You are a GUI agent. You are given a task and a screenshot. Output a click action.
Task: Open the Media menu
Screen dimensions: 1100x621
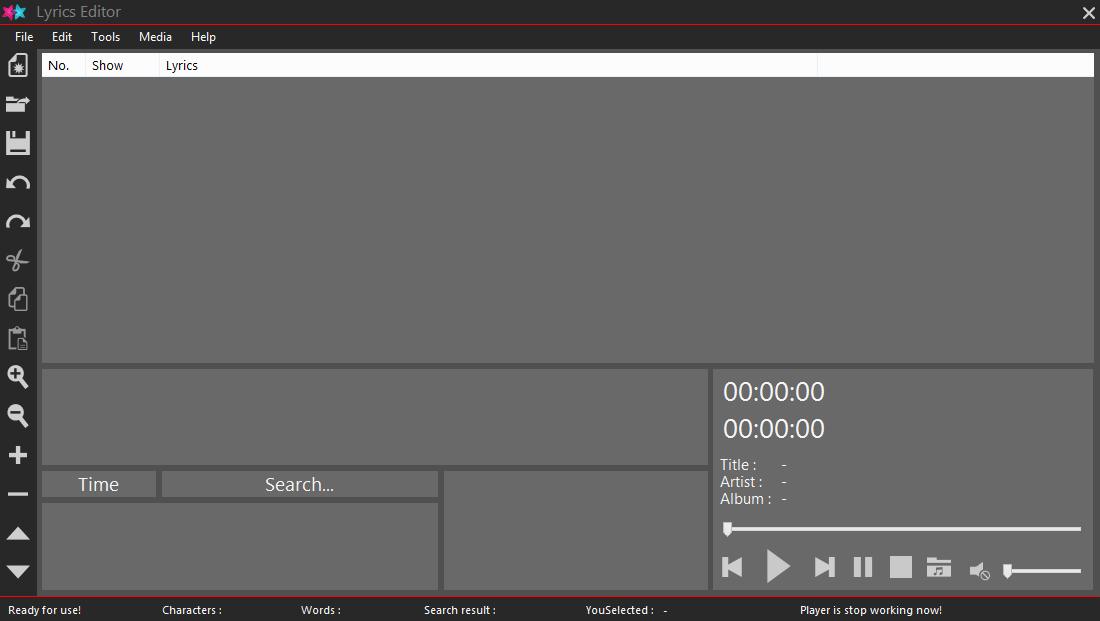(x=155, y=37)
